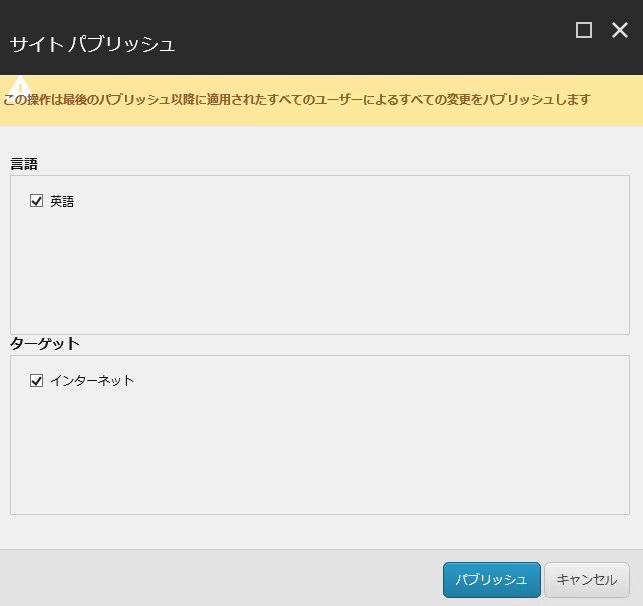
Task: Click the warning triangle icon
Action: (x=20, y=85)
